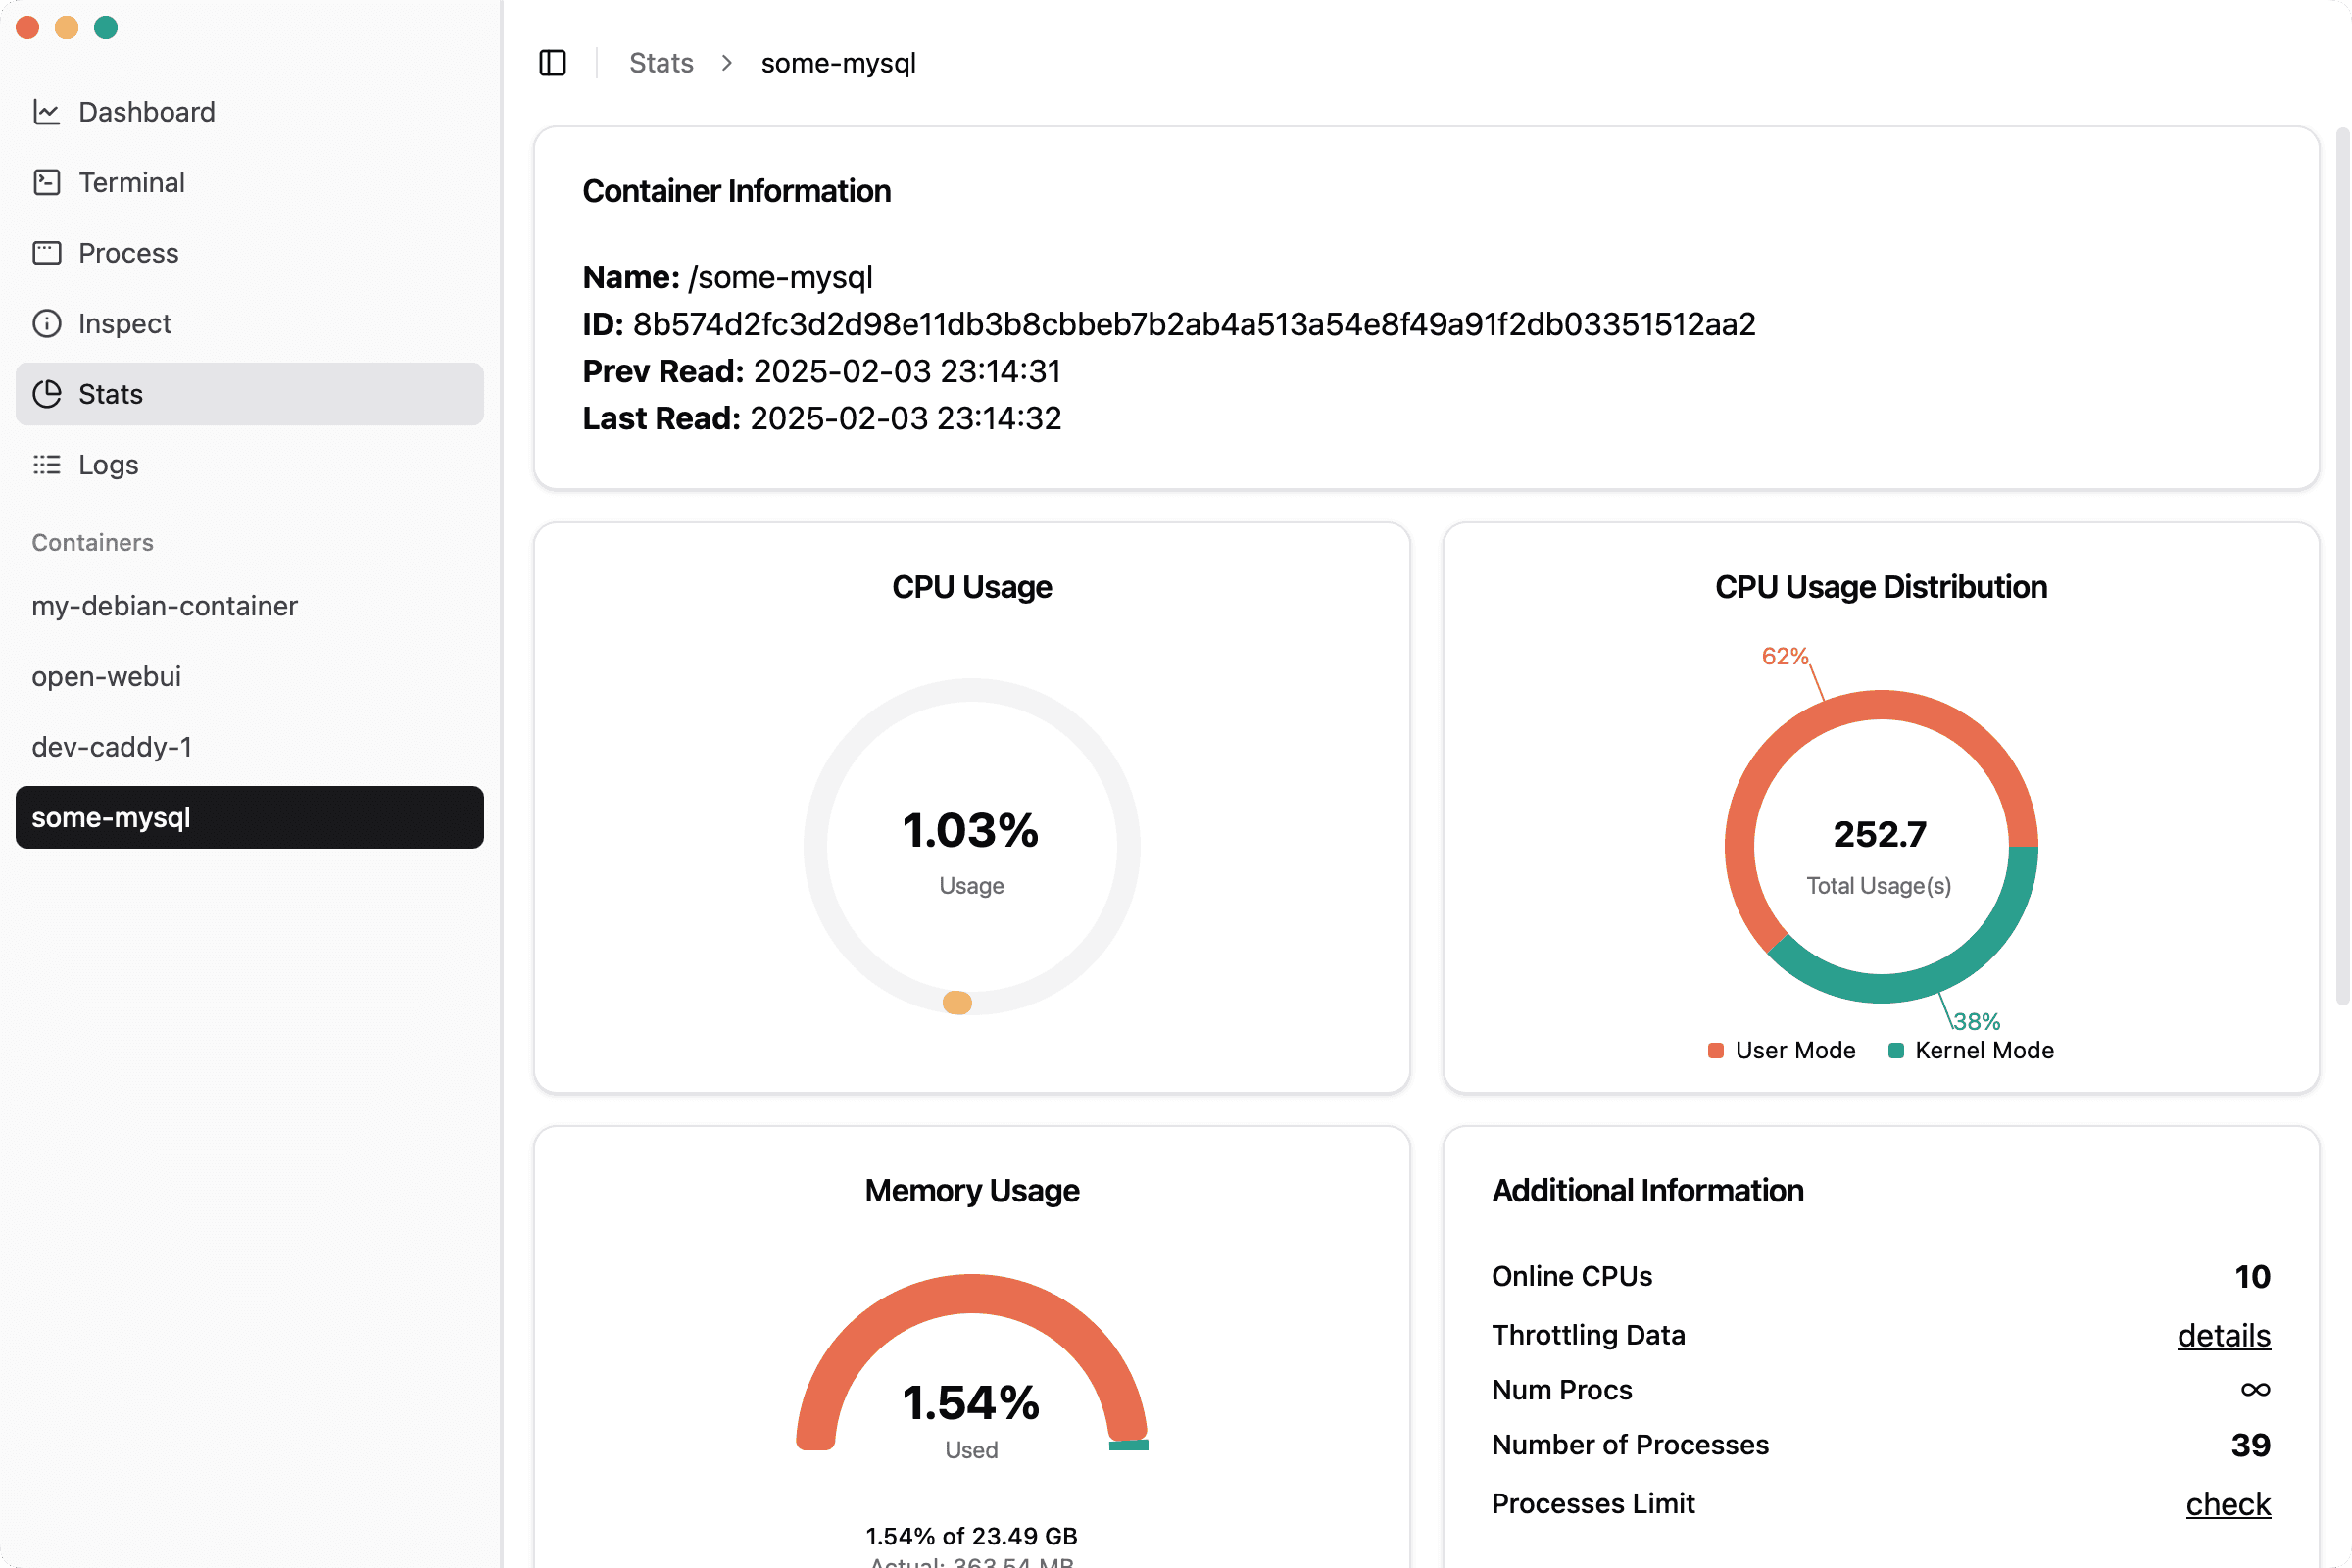
Task: Click the Stats pie chart icon
Action: tap(46, 394)
